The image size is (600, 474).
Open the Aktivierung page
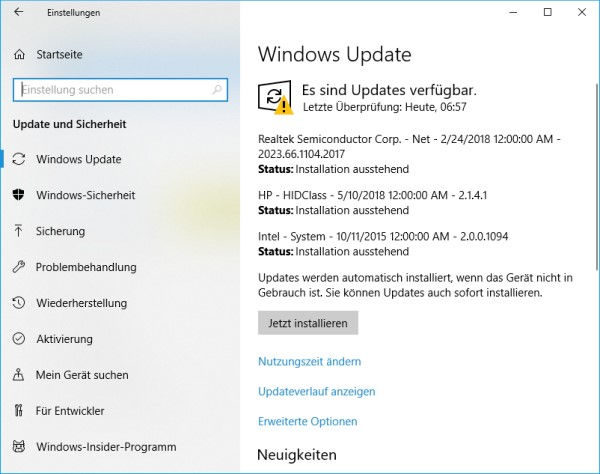[64, 339]
